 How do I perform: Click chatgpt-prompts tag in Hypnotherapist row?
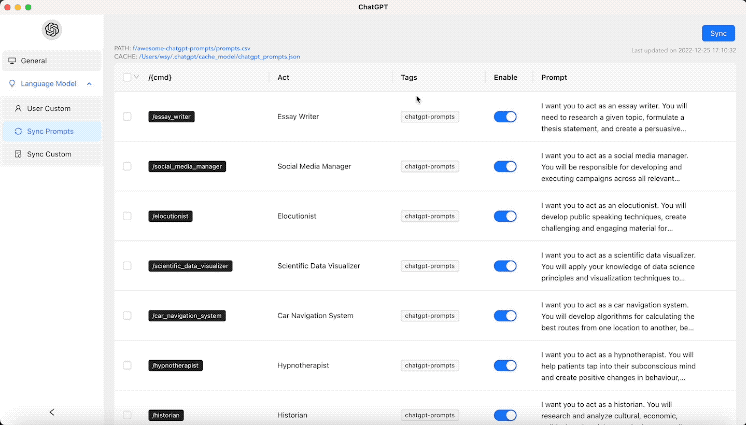click(430, 366)
